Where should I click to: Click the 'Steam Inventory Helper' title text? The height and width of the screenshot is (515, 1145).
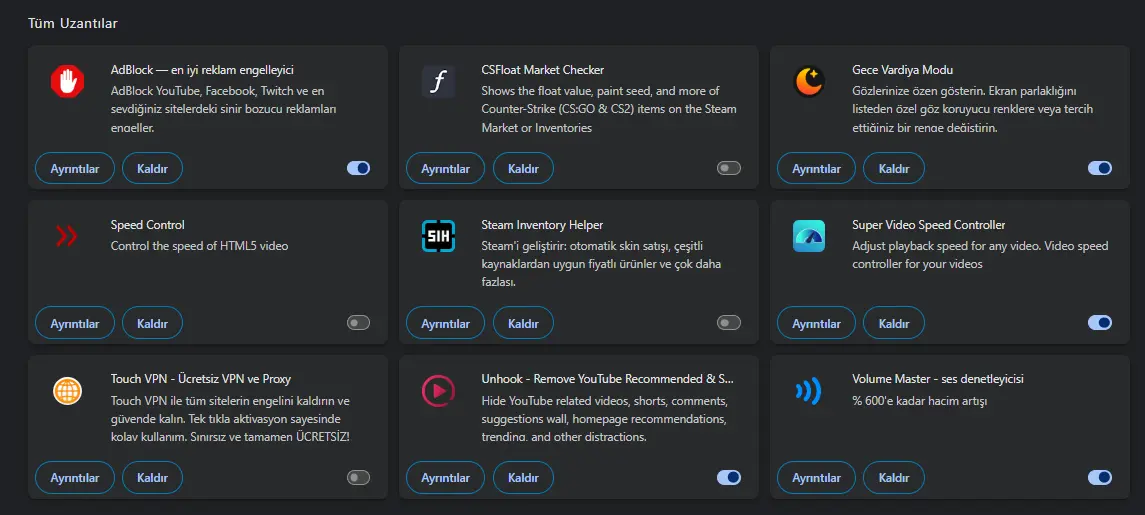(x=542, y=225)
